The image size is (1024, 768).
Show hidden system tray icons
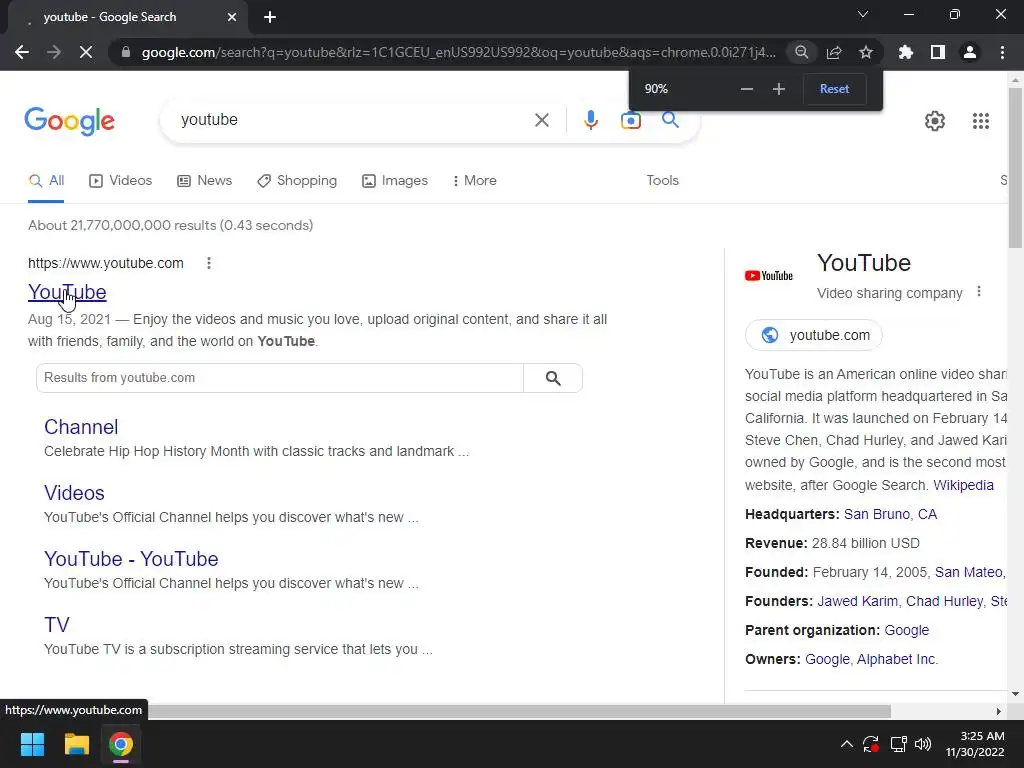(x=846, y=744)
